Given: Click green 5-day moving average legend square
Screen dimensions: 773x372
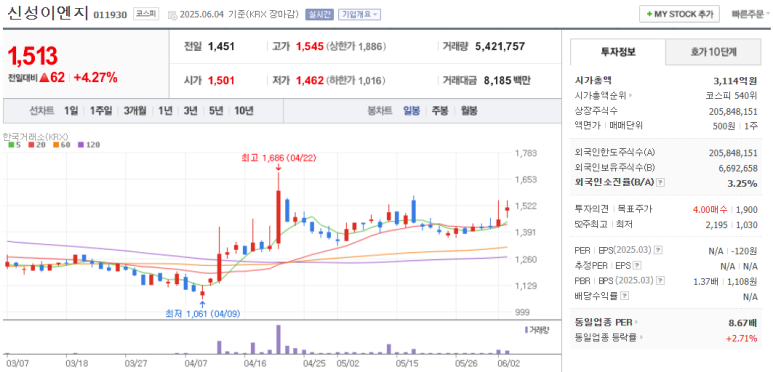Looking at the screenshot, I should [x=10, y=145].
